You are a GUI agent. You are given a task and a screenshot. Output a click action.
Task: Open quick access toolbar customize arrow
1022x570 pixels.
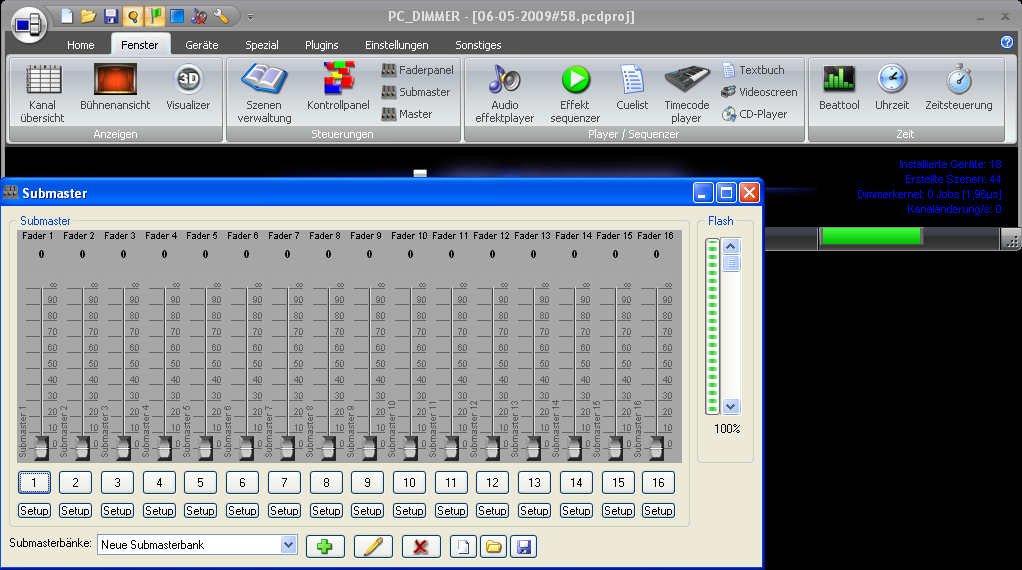click(250, 17)
